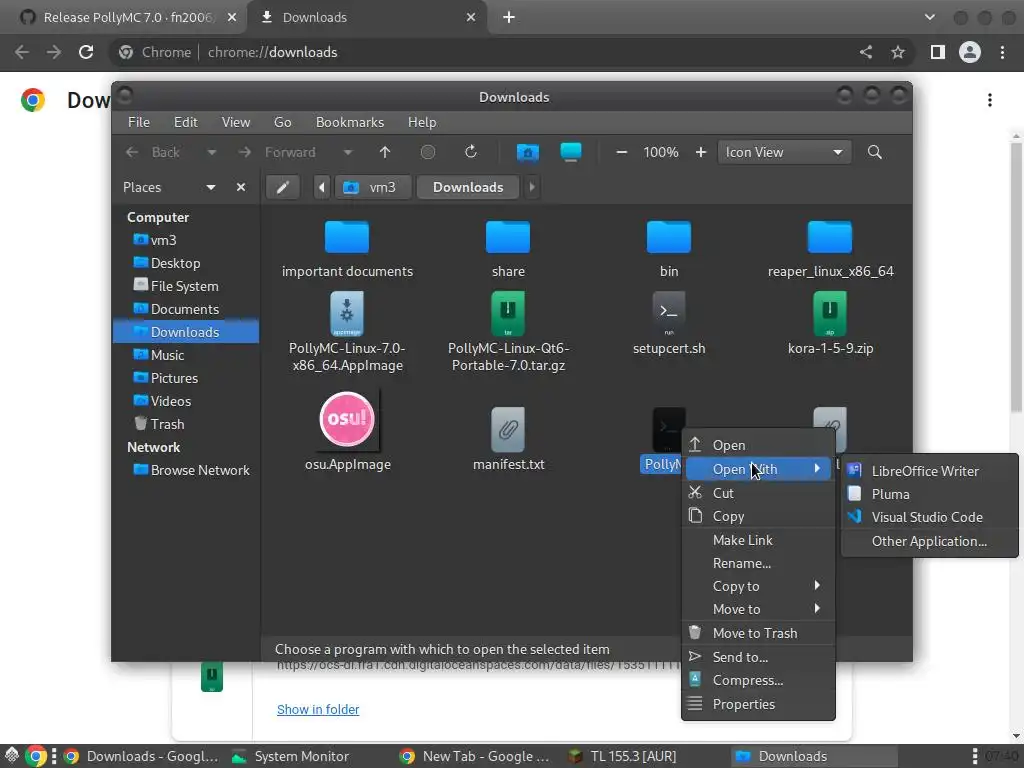Click the Up (parent folder) arrow in toolbar

[385, 152]
